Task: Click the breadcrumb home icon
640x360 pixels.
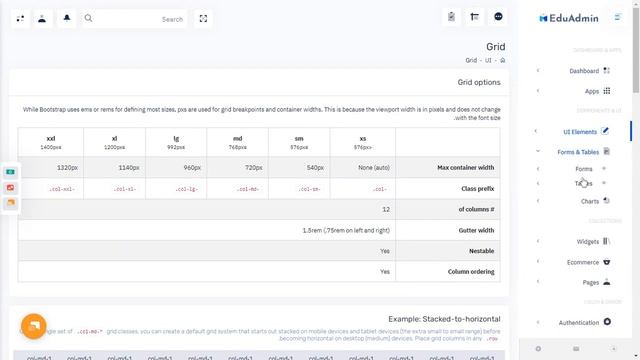Action: point(502,60)
